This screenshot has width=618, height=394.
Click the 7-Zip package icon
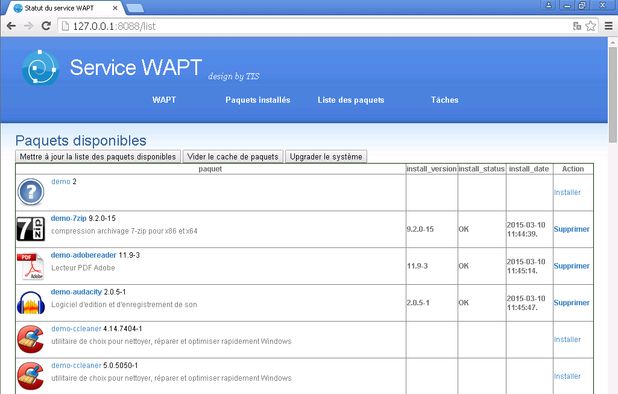point(31,229)
